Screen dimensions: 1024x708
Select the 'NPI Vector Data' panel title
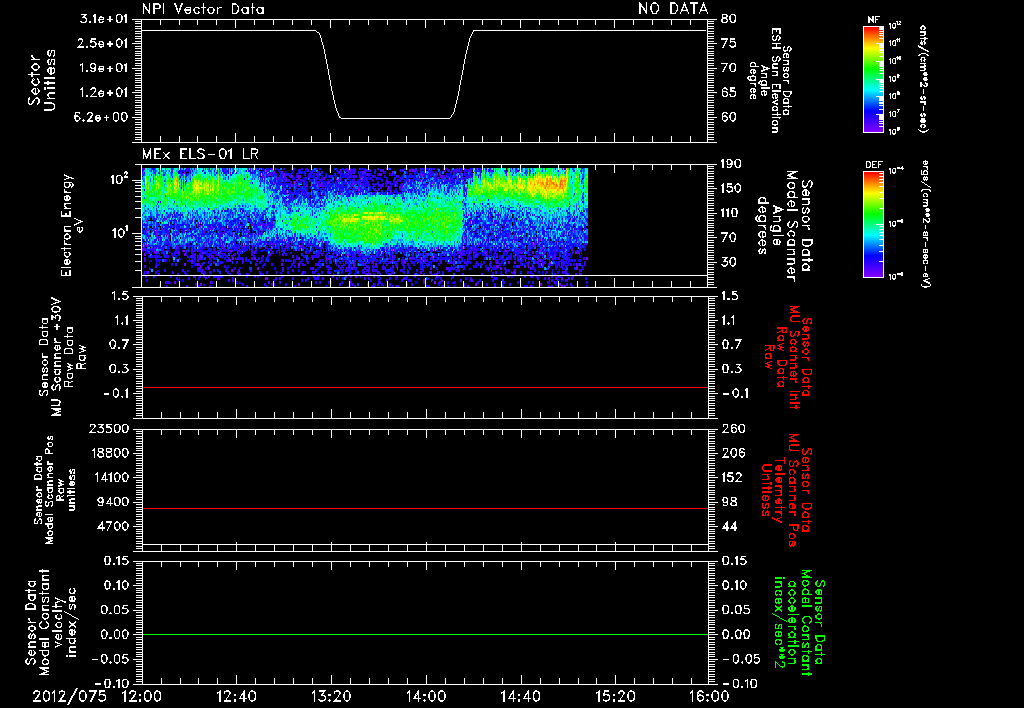click(203, 9)
